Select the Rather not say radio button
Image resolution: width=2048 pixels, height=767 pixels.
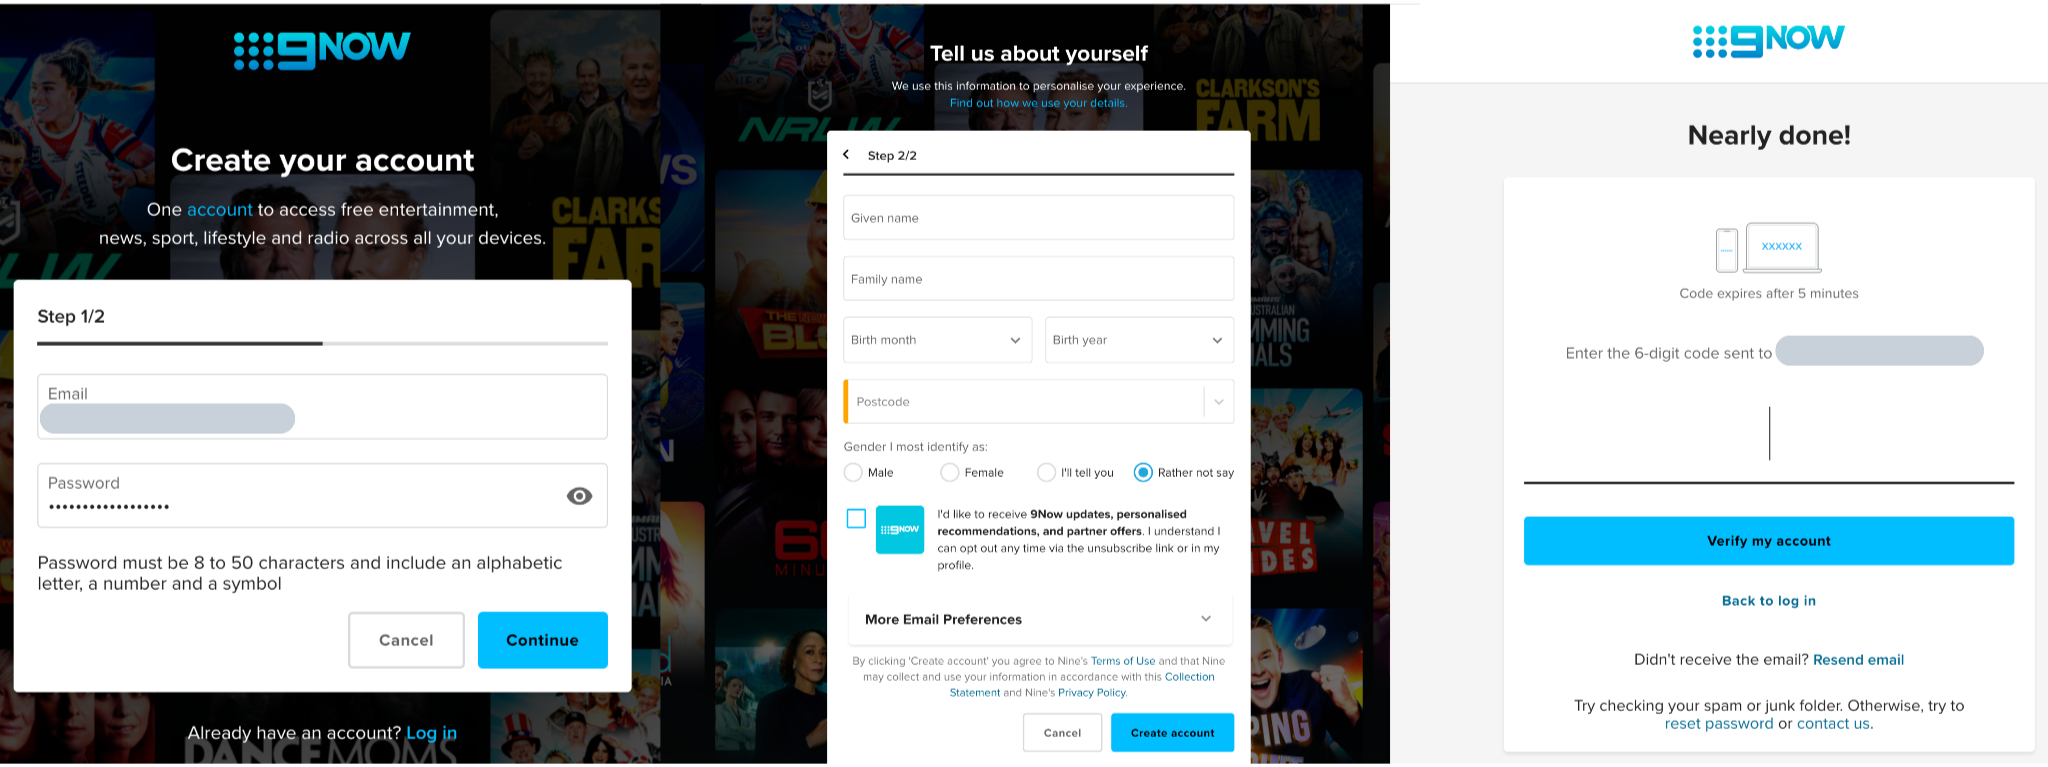pos(1143,472)
